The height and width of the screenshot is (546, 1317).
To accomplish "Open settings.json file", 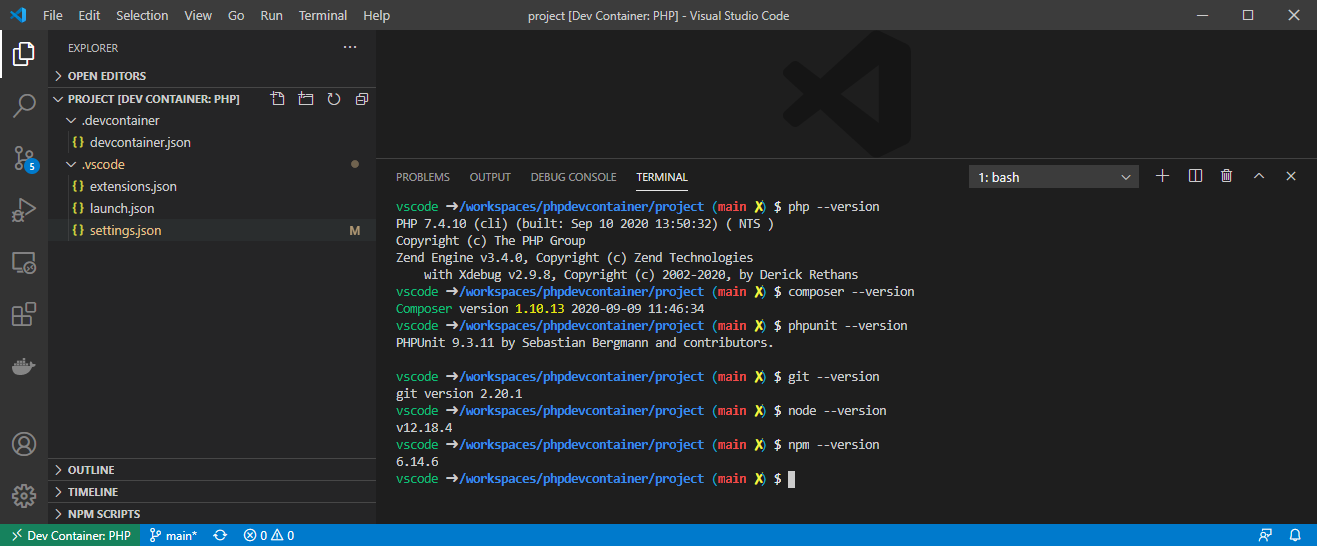I will point(212,231).
